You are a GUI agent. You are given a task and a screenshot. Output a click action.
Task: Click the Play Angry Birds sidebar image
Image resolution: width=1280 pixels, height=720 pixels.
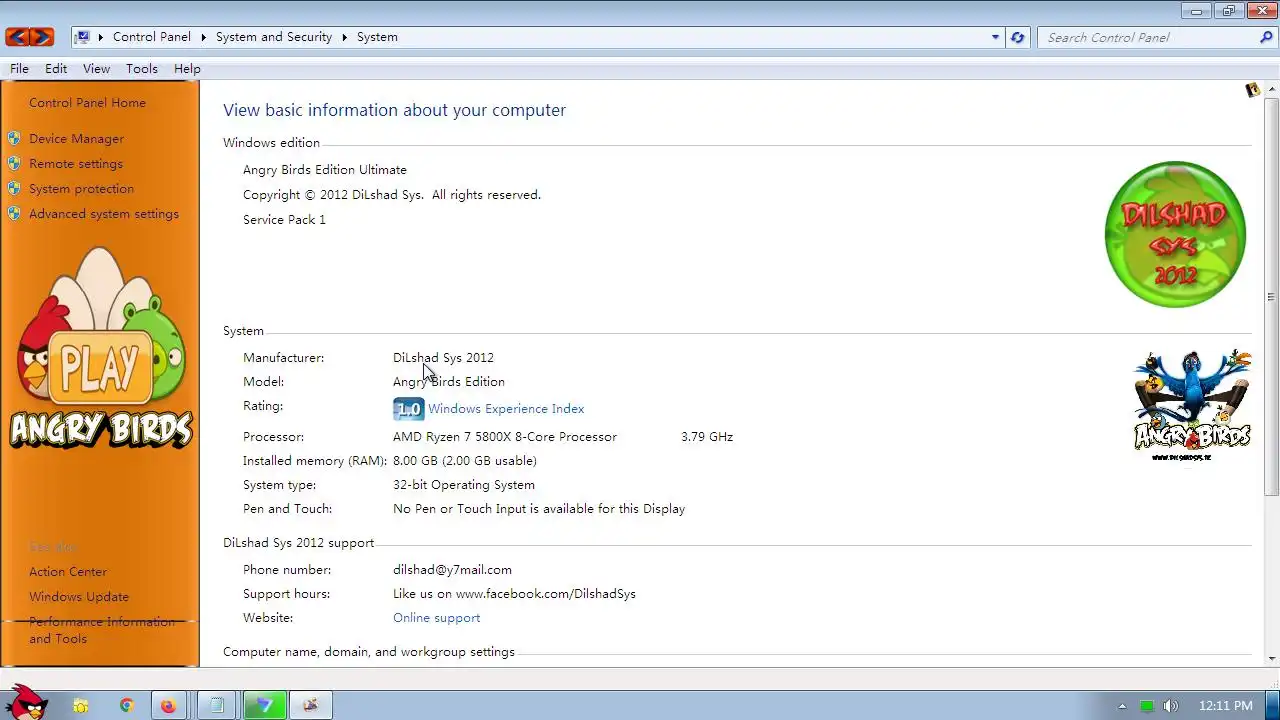[100, 350]
